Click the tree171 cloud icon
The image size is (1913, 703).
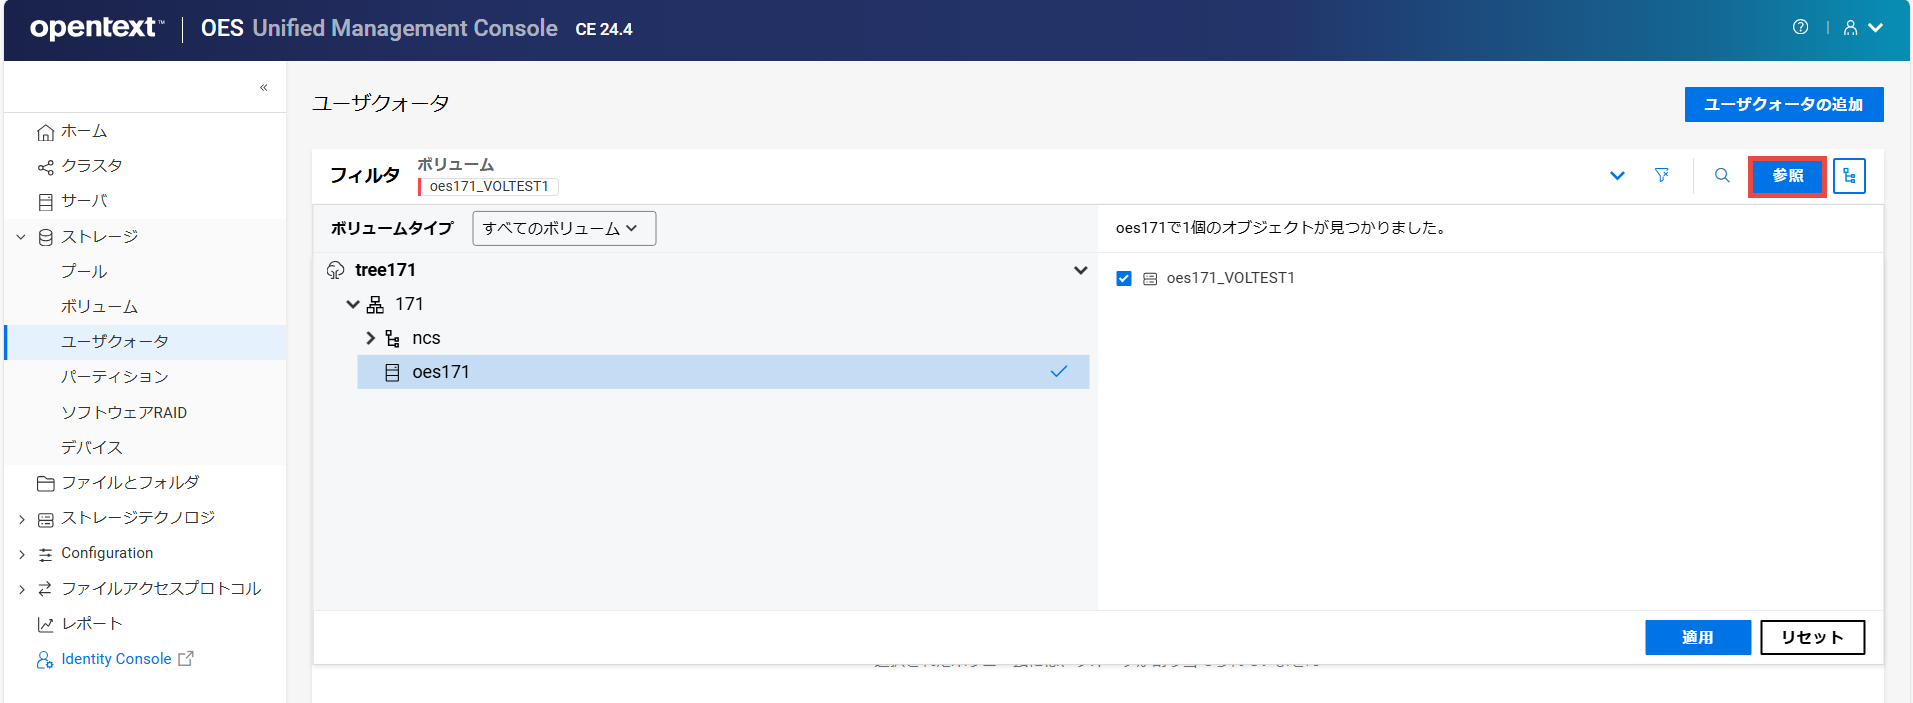point(336,270)
